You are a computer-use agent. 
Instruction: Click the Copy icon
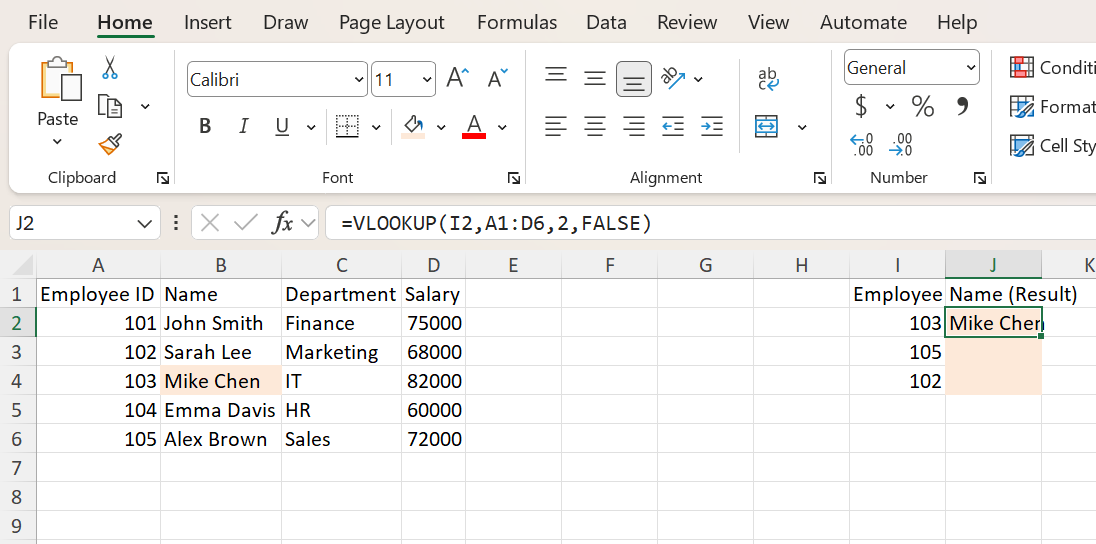coord(110,106)
